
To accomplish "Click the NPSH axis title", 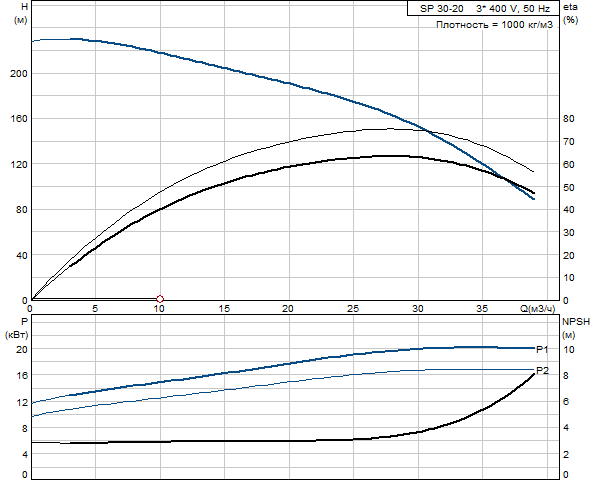I will point(576,321).
